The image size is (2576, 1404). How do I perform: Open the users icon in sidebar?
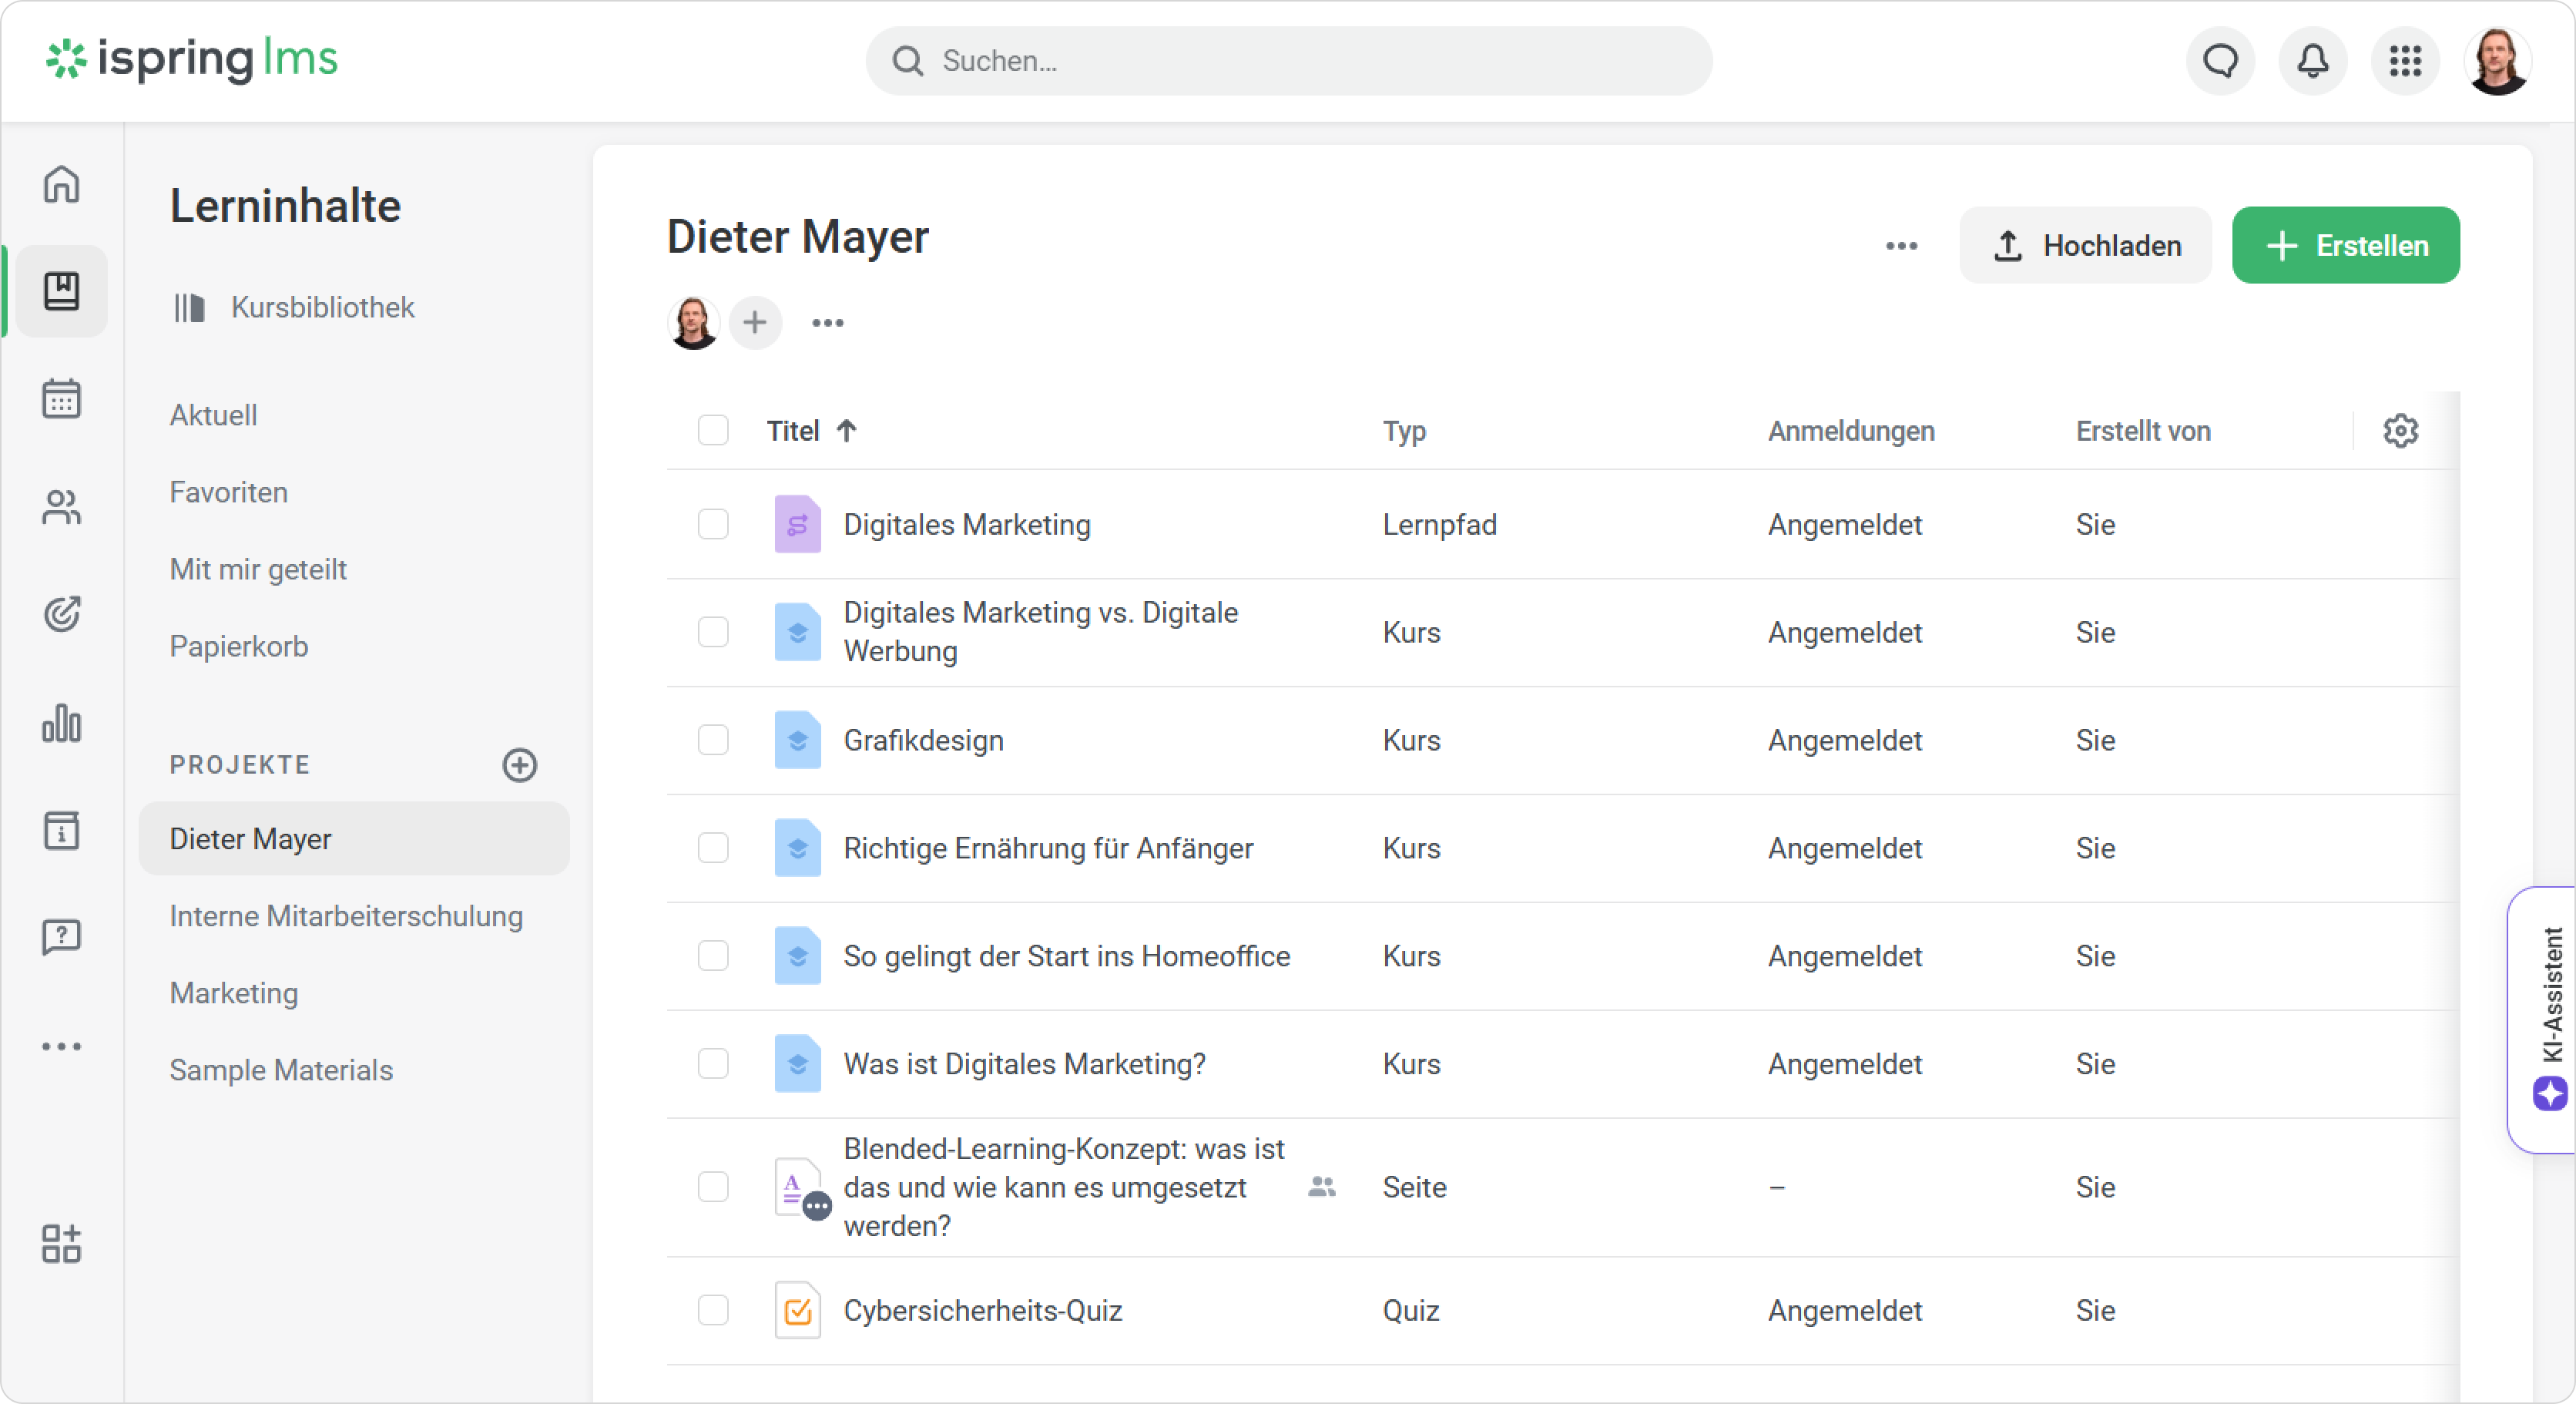[x=61, y=507]
